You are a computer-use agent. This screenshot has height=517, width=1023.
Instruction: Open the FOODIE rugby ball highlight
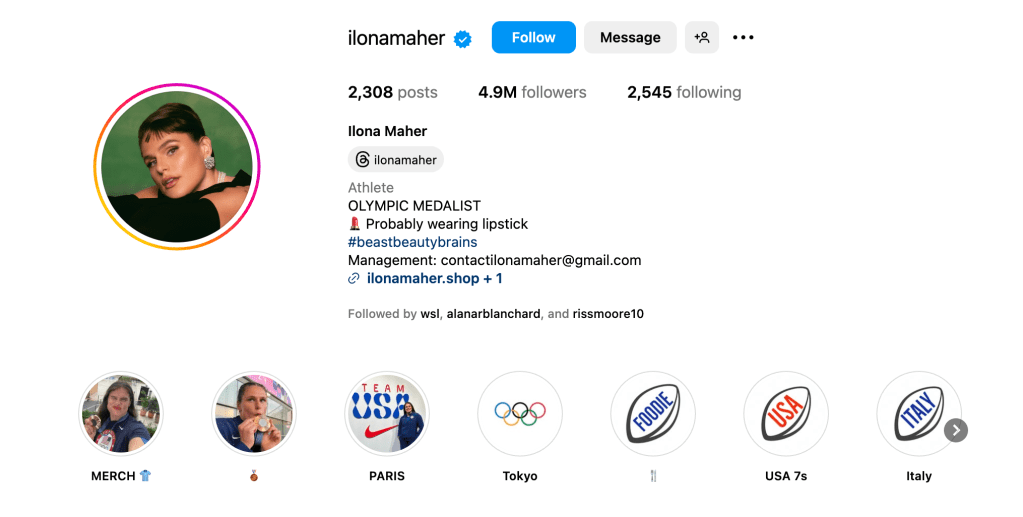[x=653, y=413]
